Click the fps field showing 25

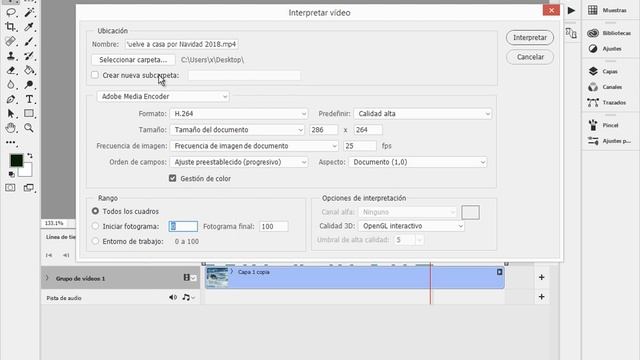tap(360, 146)
